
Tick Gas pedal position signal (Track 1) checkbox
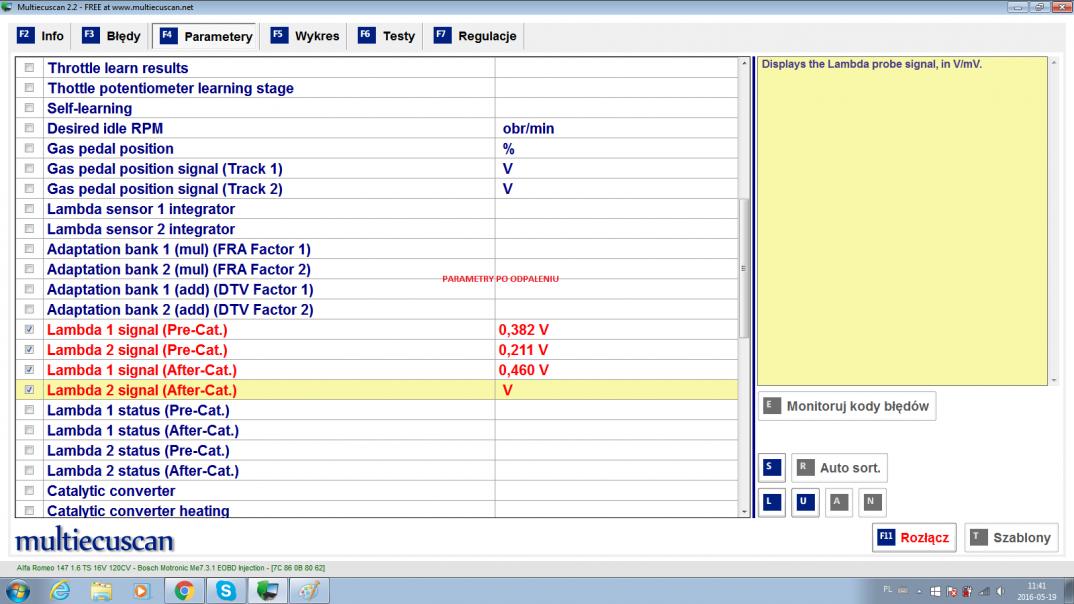click(29, 168)
